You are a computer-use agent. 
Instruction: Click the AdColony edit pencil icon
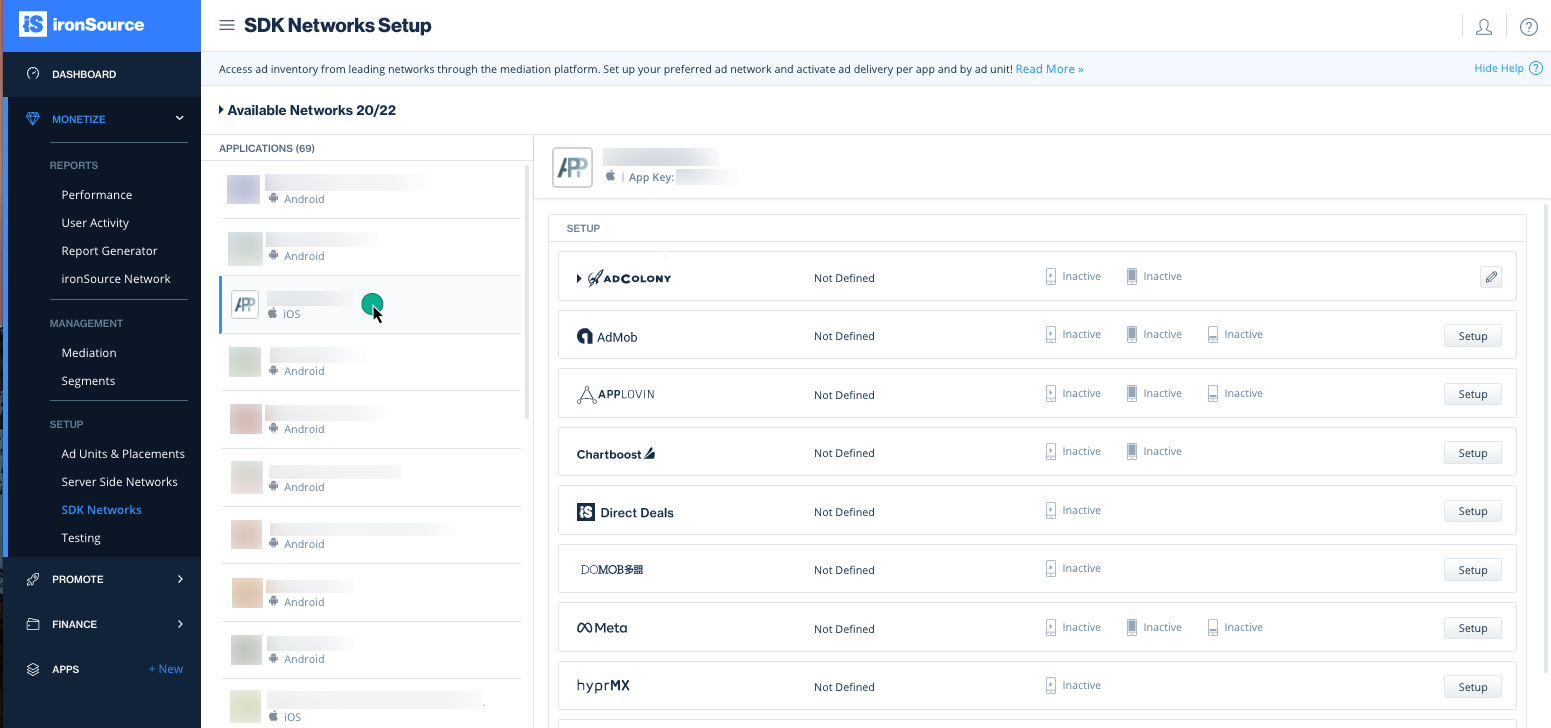(x=1491, y=278)
